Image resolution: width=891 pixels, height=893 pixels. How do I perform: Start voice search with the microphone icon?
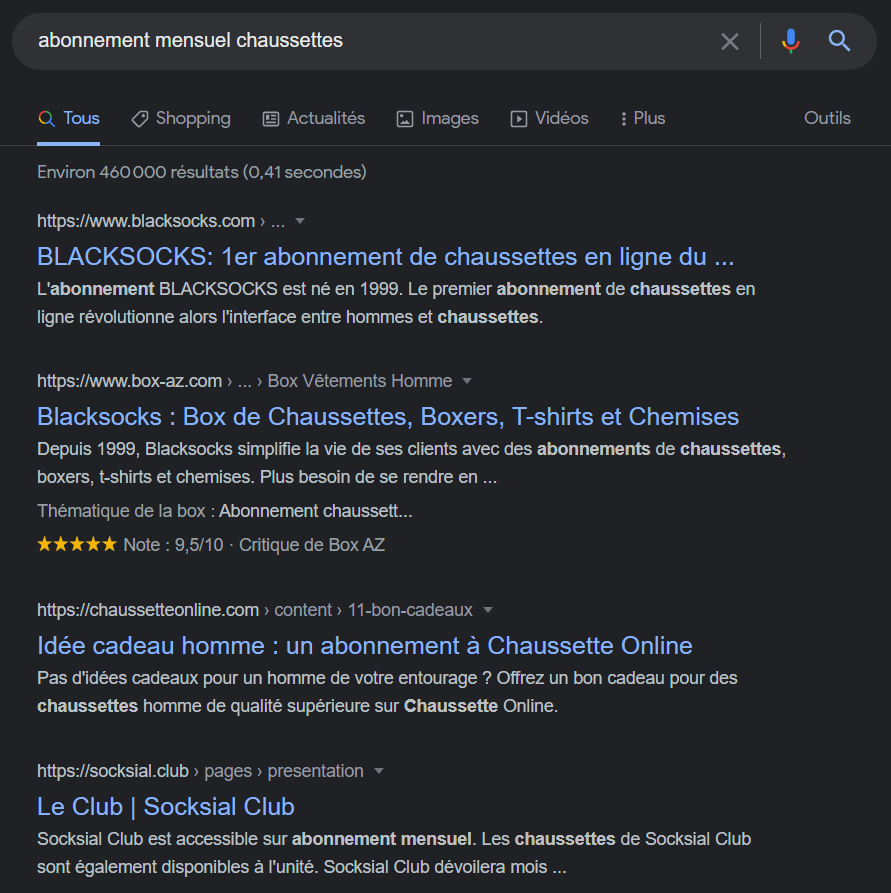790,41
